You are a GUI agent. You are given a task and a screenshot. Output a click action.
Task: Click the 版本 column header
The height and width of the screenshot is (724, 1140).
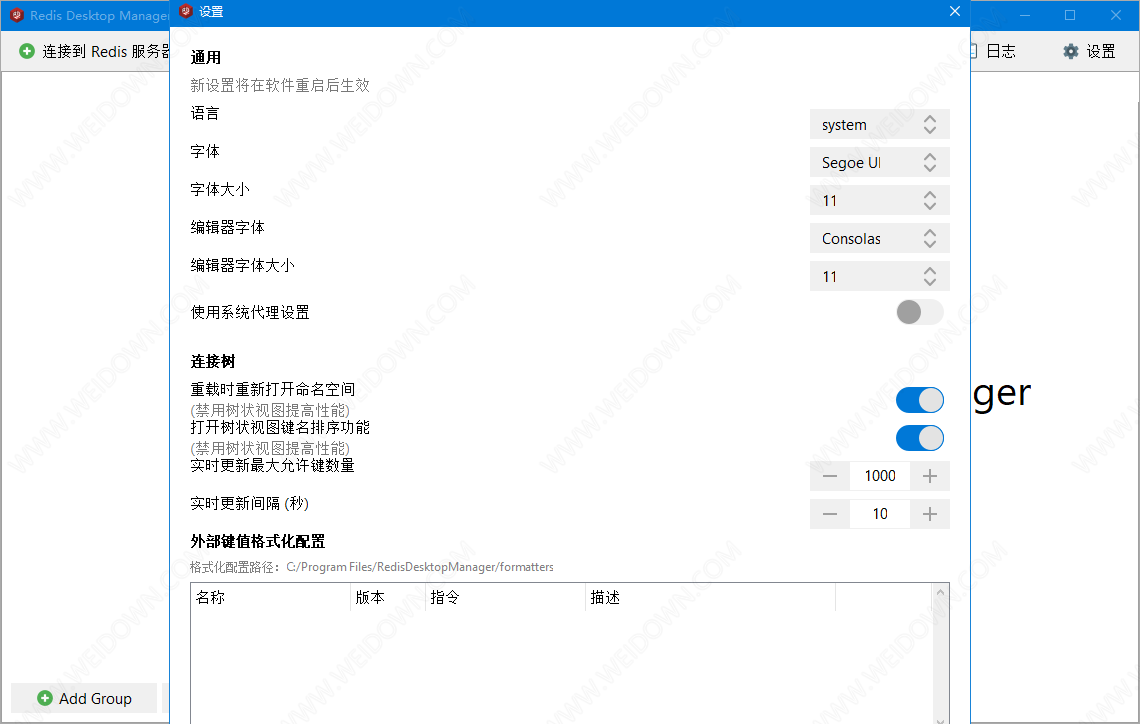click(x=388, y=598)
